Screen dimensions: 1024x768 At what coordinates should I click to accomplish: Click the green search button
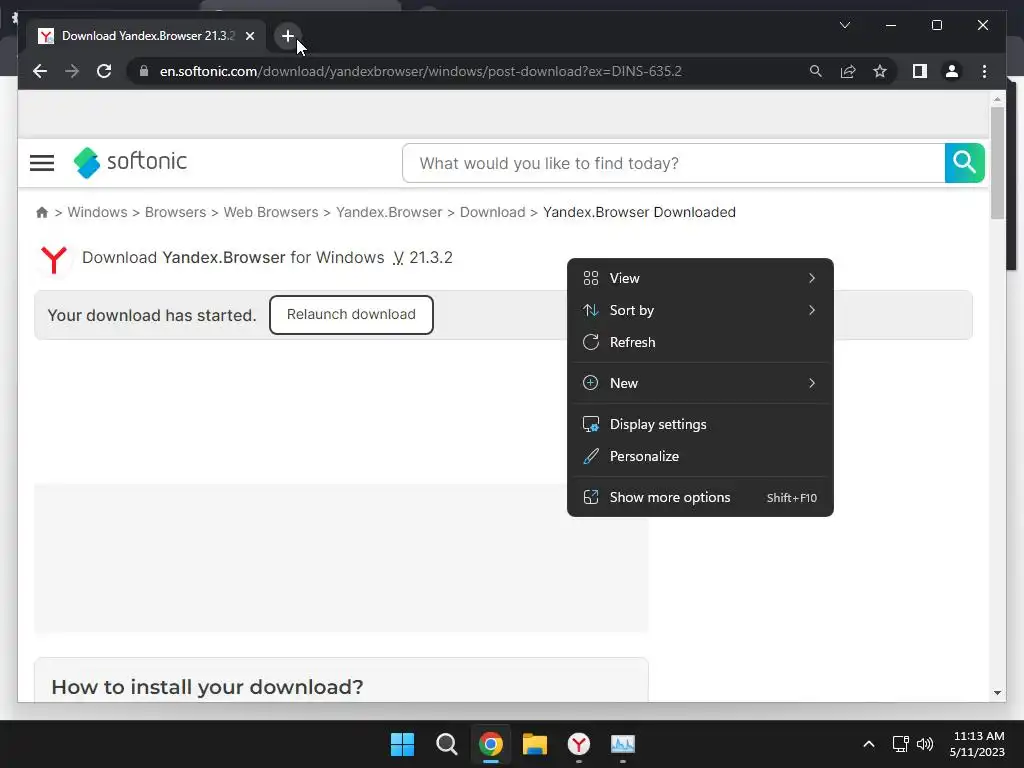coord(965,163)
